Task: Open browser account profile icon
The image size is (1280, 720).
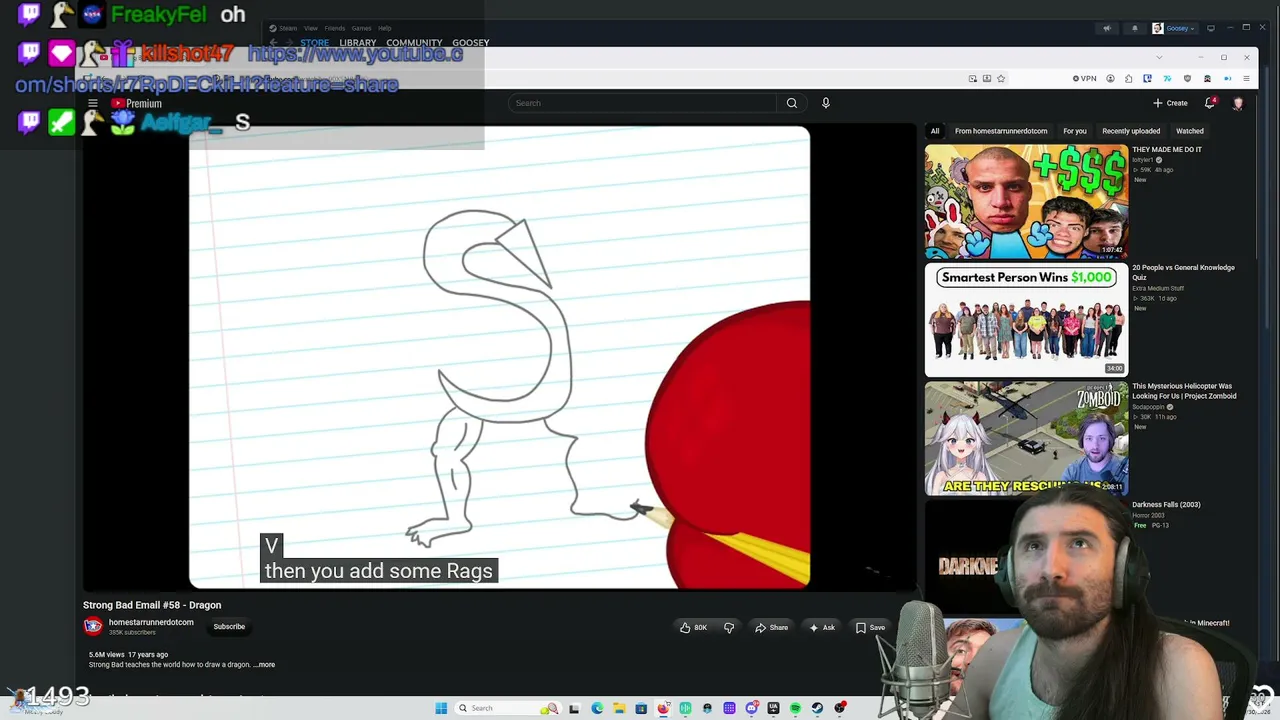Action: pyautogui.click(x=1110, y=78)
